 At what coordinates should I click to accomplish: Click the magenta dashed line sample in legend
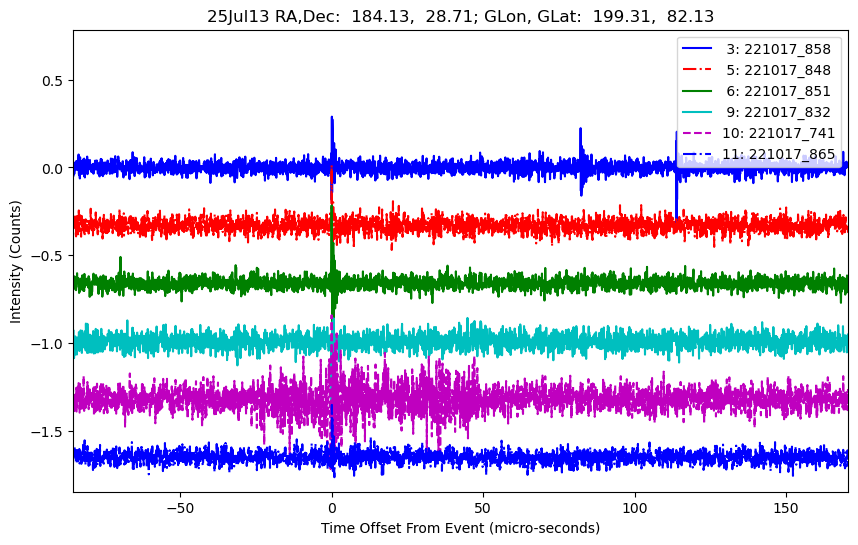pos(698,133)
